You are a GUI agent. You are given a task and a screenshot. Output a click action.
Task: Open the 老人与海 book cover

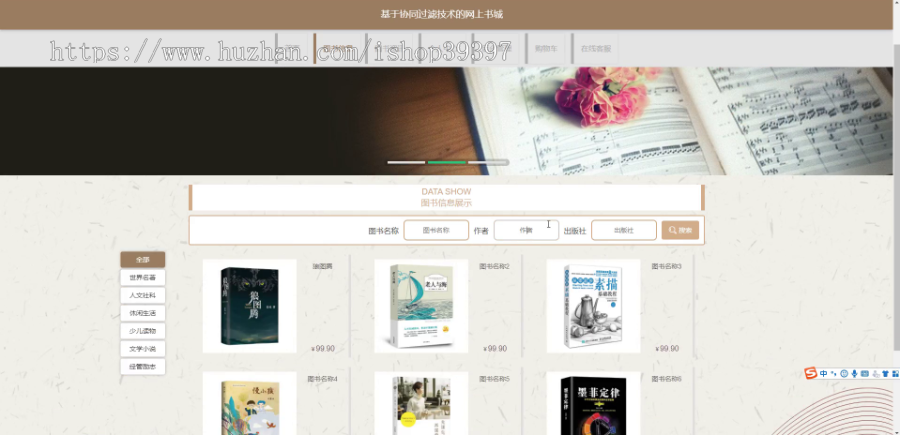click(x=421, y=306)
